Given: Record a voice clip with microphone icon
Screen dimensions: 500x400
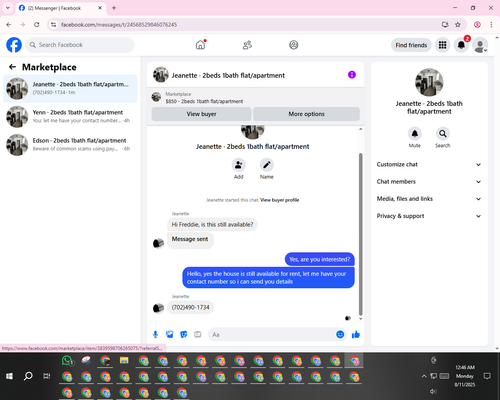Looking at the screenshot, I should coord(155,334).
